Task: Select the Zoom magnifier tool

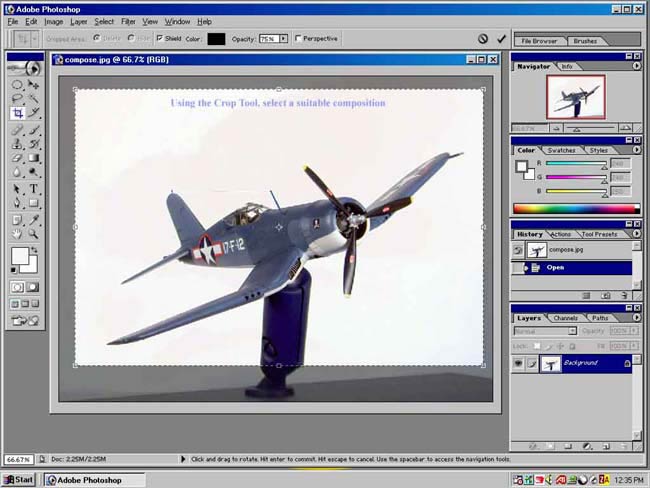Action: pyautogui.click(x=33, y=234)
